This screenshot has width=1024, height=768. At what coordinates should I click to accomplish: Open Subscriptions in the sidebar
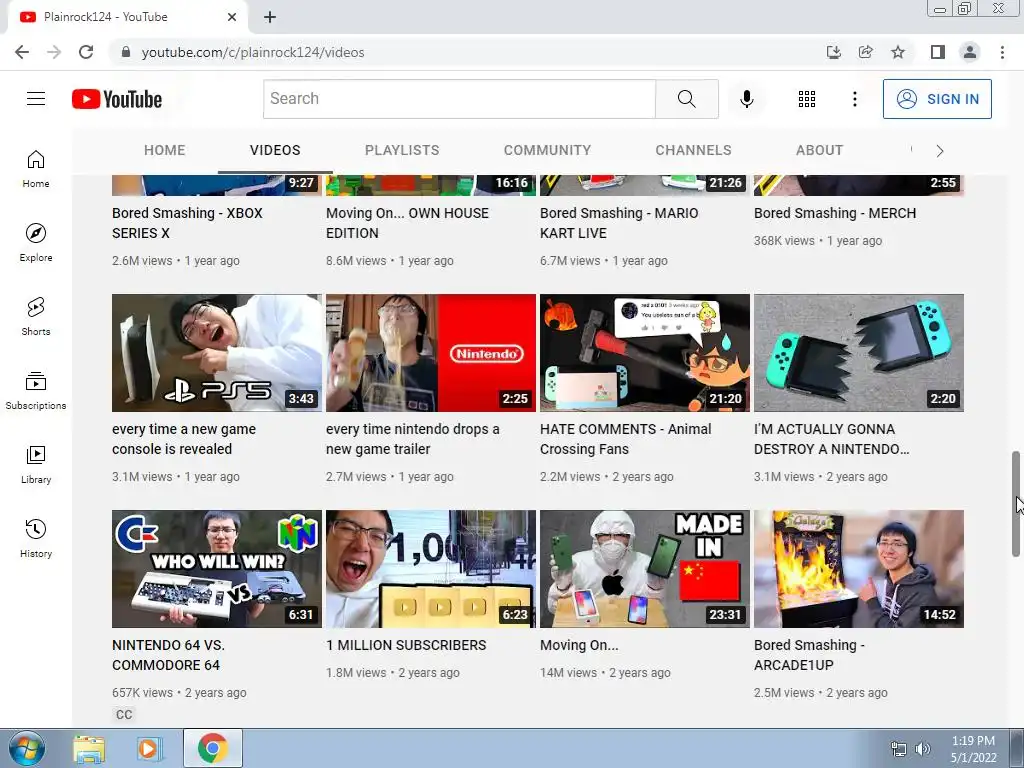pyautogui.click(x=36, y=391)
